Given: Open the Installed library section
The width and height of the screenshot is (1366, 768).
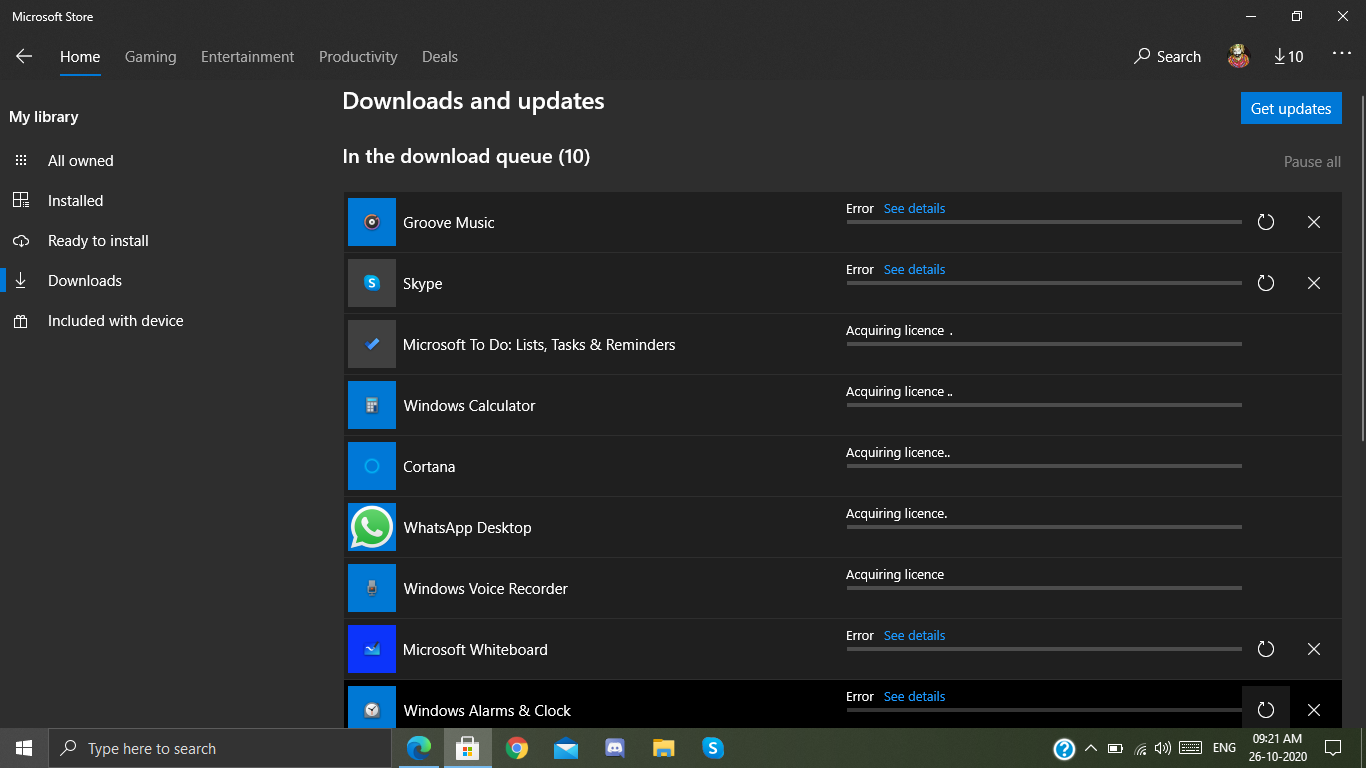Looking at the screenshot, I should click(x=76, y=200).
